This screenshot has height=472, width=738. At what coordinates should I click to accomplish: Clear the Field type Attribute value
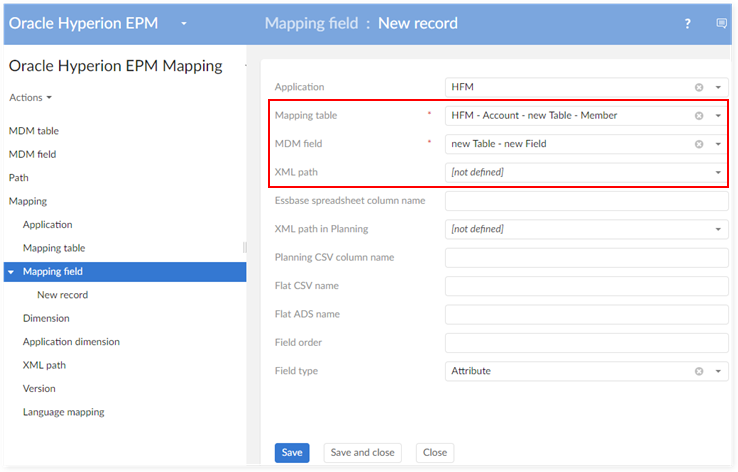[699, 371]
